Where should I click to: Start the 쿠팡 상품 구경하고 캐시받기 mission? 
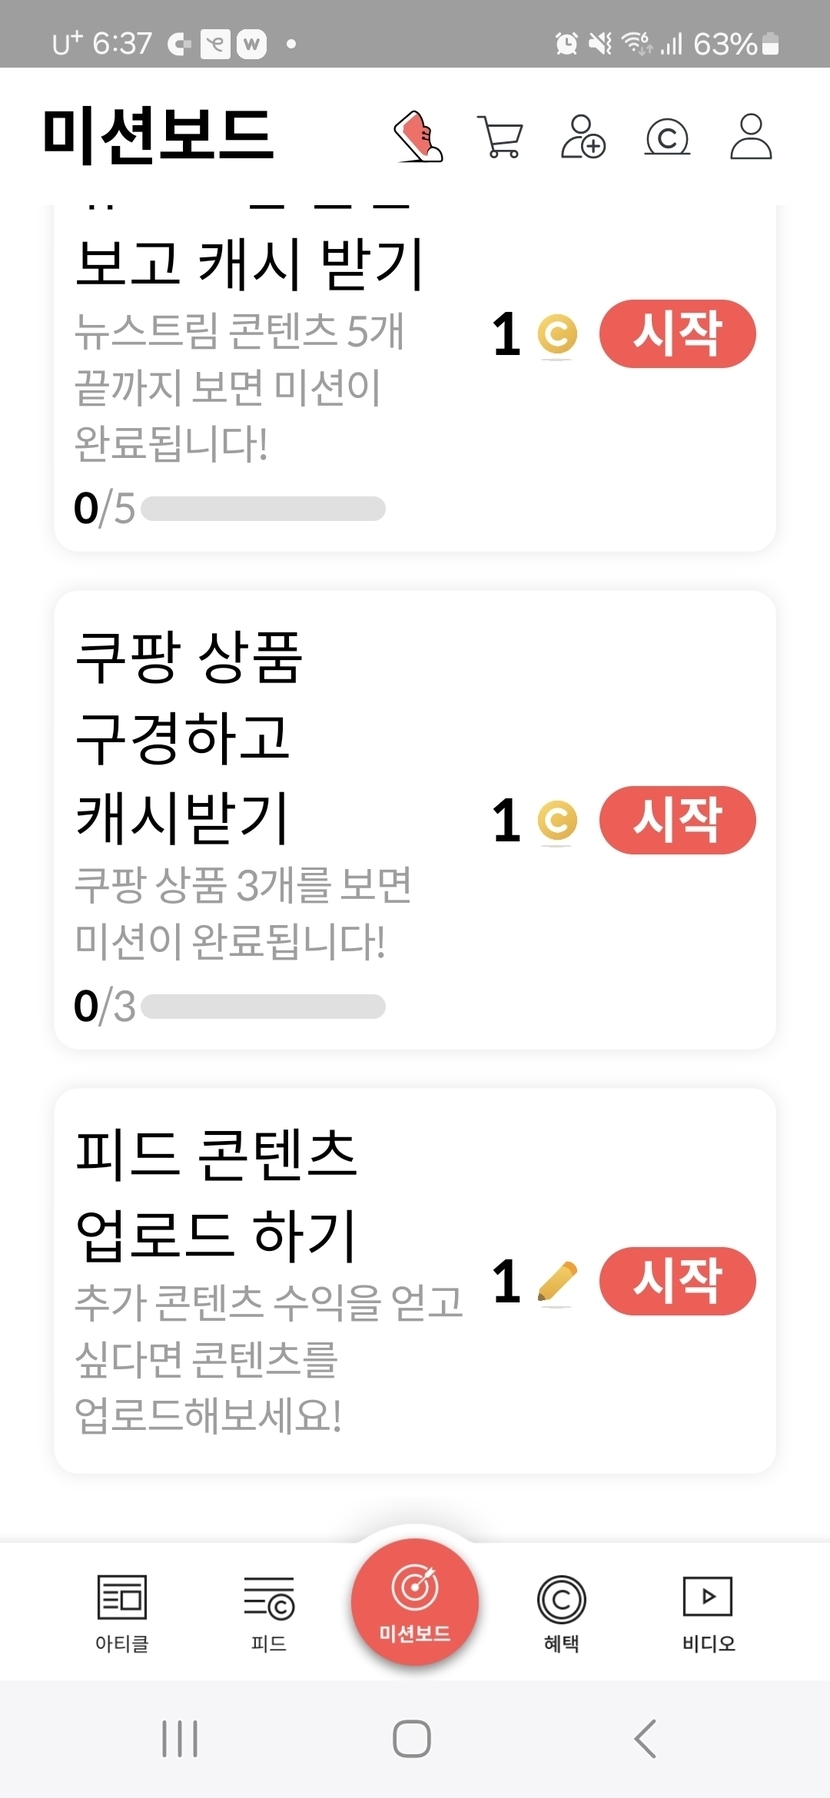tap(677, 821)
